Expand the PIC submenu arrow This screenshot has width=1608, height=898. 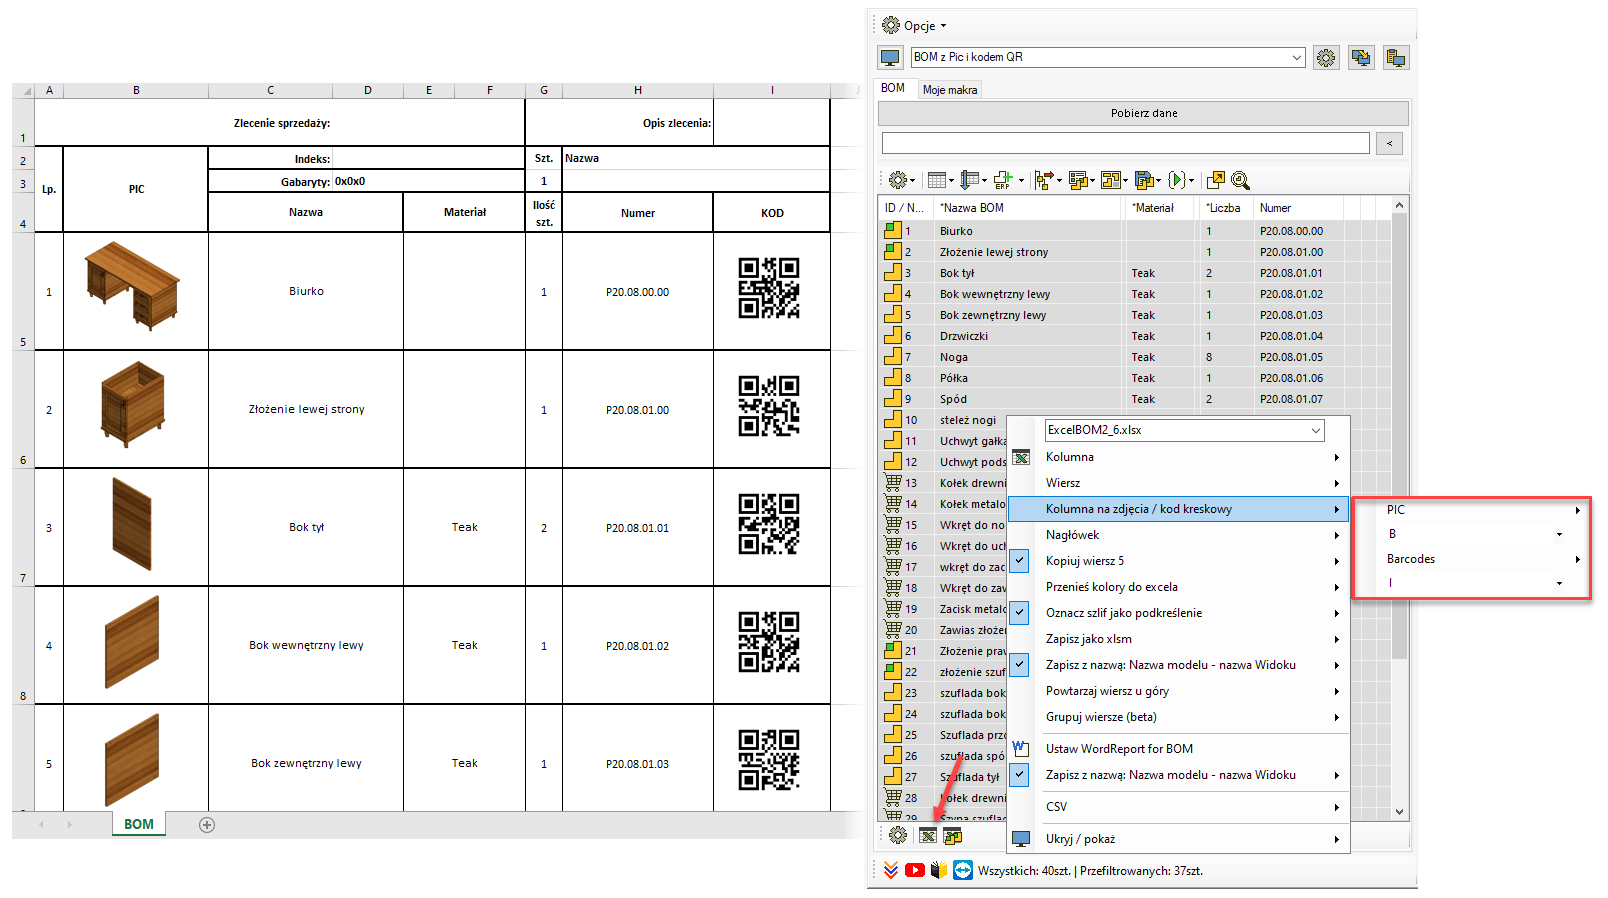pos(1577,510)
